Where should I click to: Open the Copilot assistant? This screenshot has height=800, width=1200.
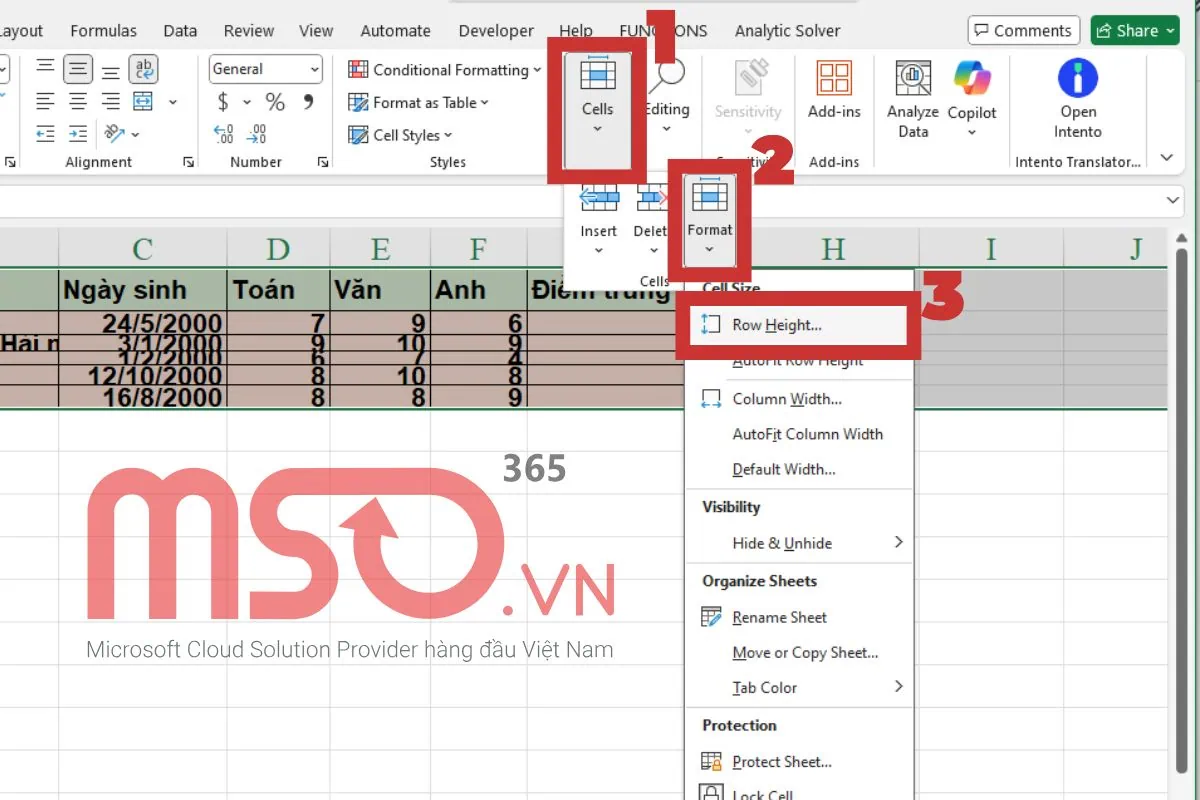(x=971, y=95)
